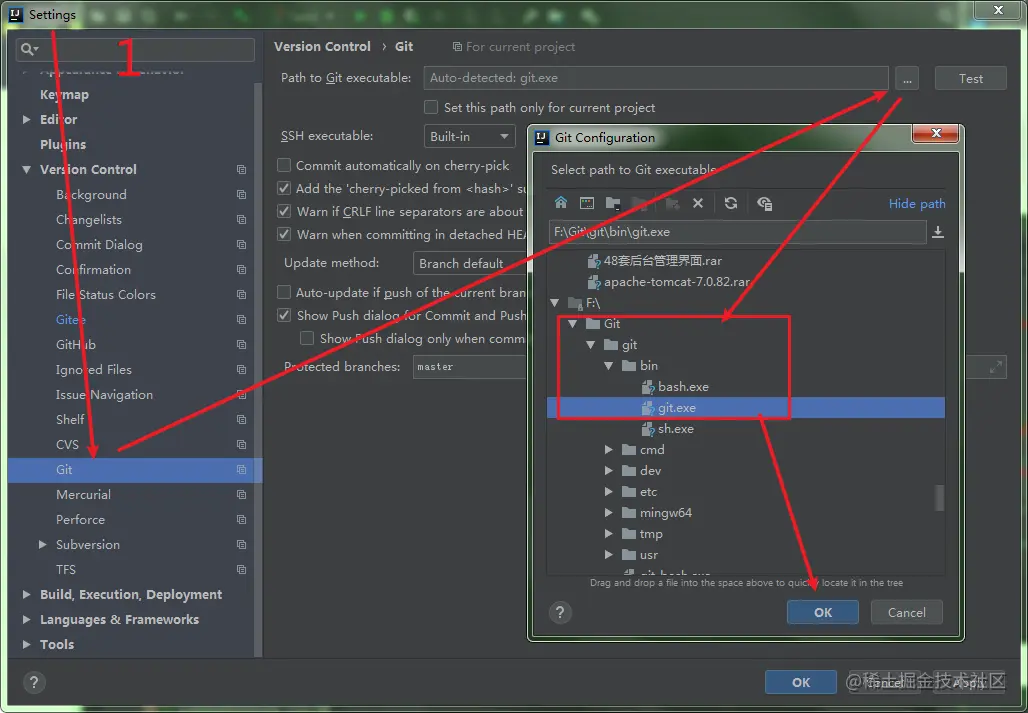Click per-project icon on Gitee row
This screenshot has width=1028, height=713.
coord(241,319)
